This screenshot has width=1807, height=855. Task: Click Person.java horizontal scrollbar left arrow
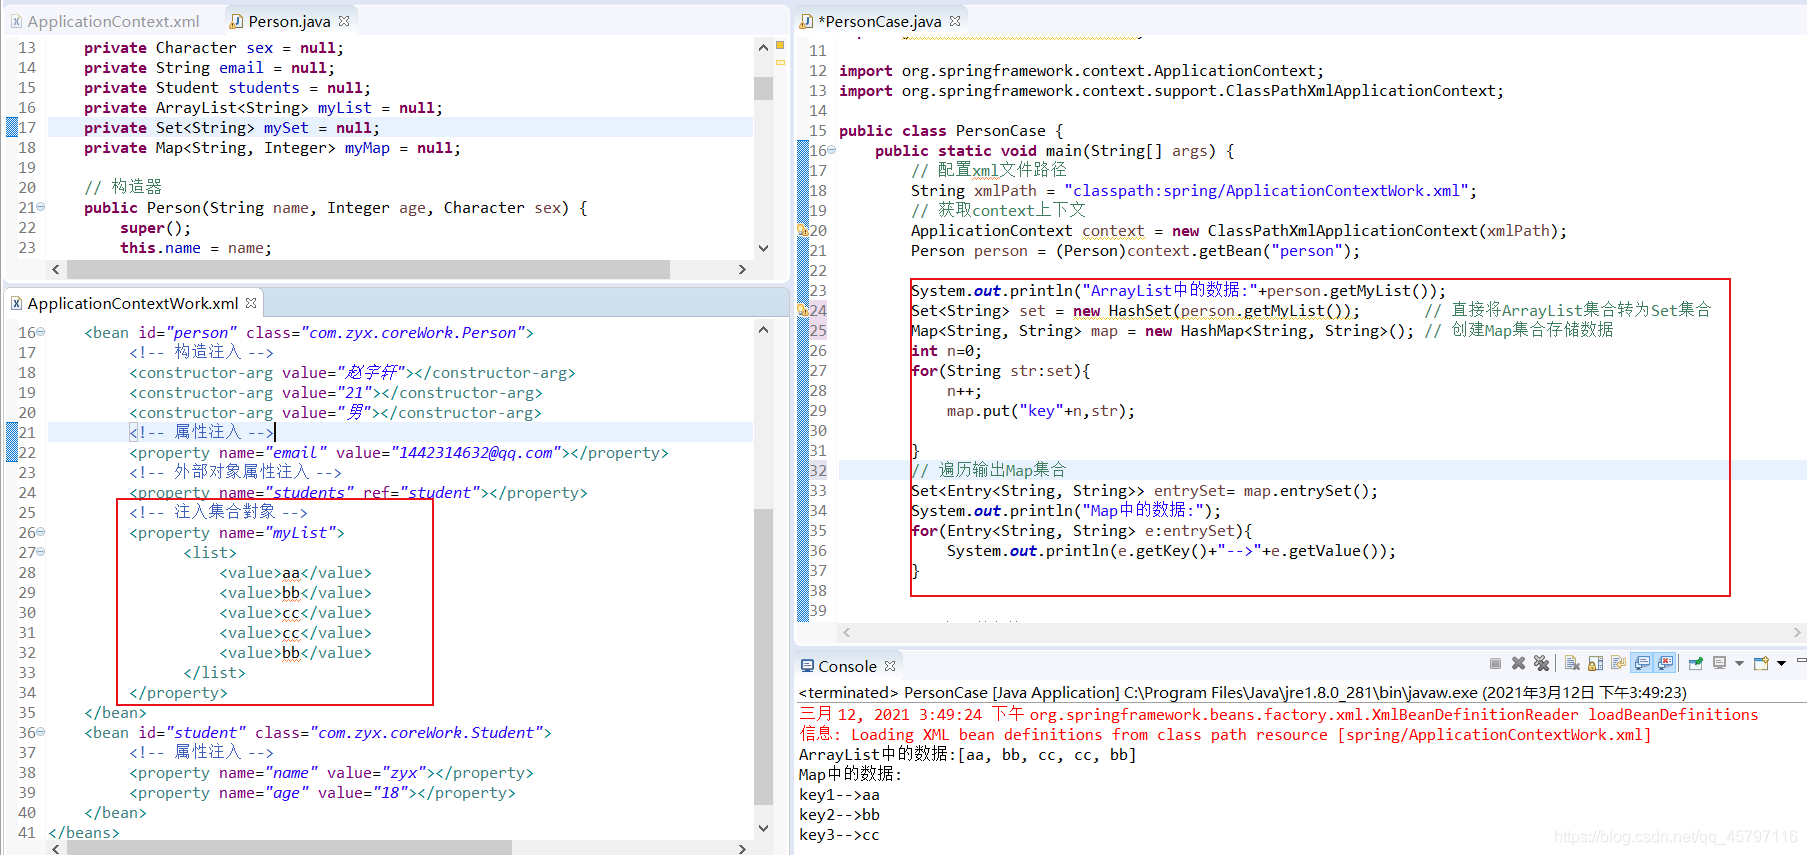pyautogui.click(x=56, y=269)
